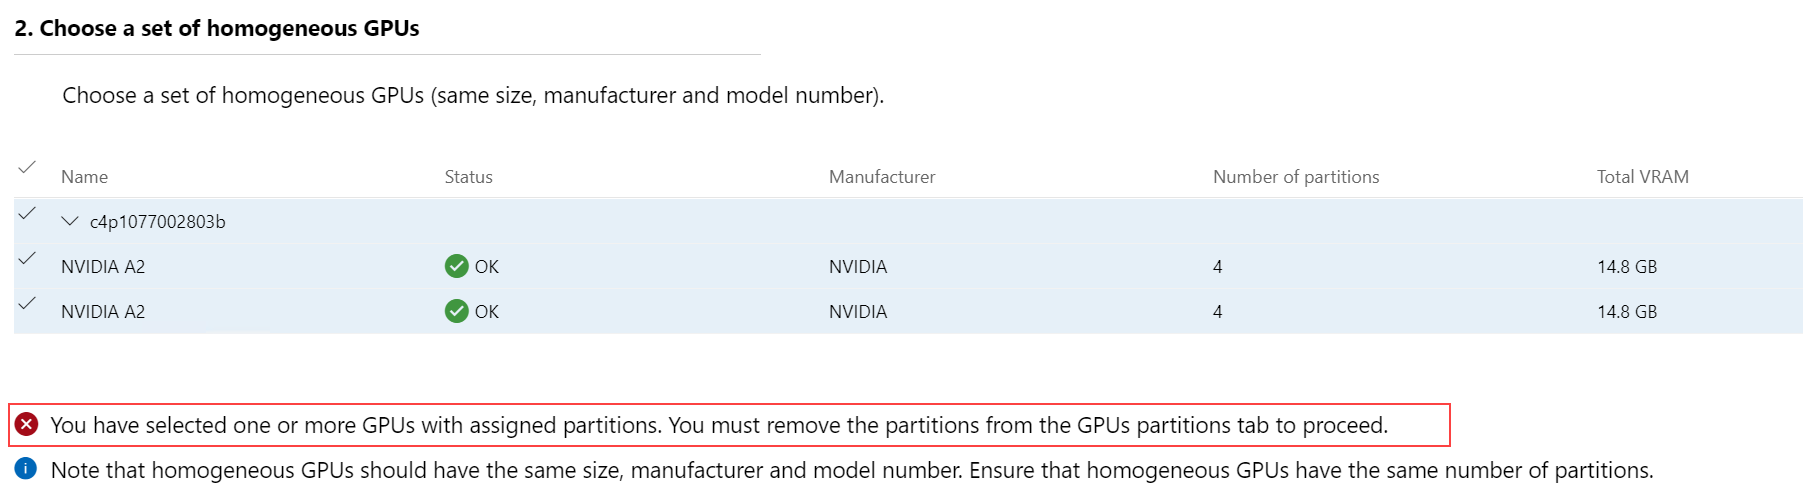Collapse the c4p1077002803b group chevron
Viewport: 1803px width, 490px height.
point(69,221)
